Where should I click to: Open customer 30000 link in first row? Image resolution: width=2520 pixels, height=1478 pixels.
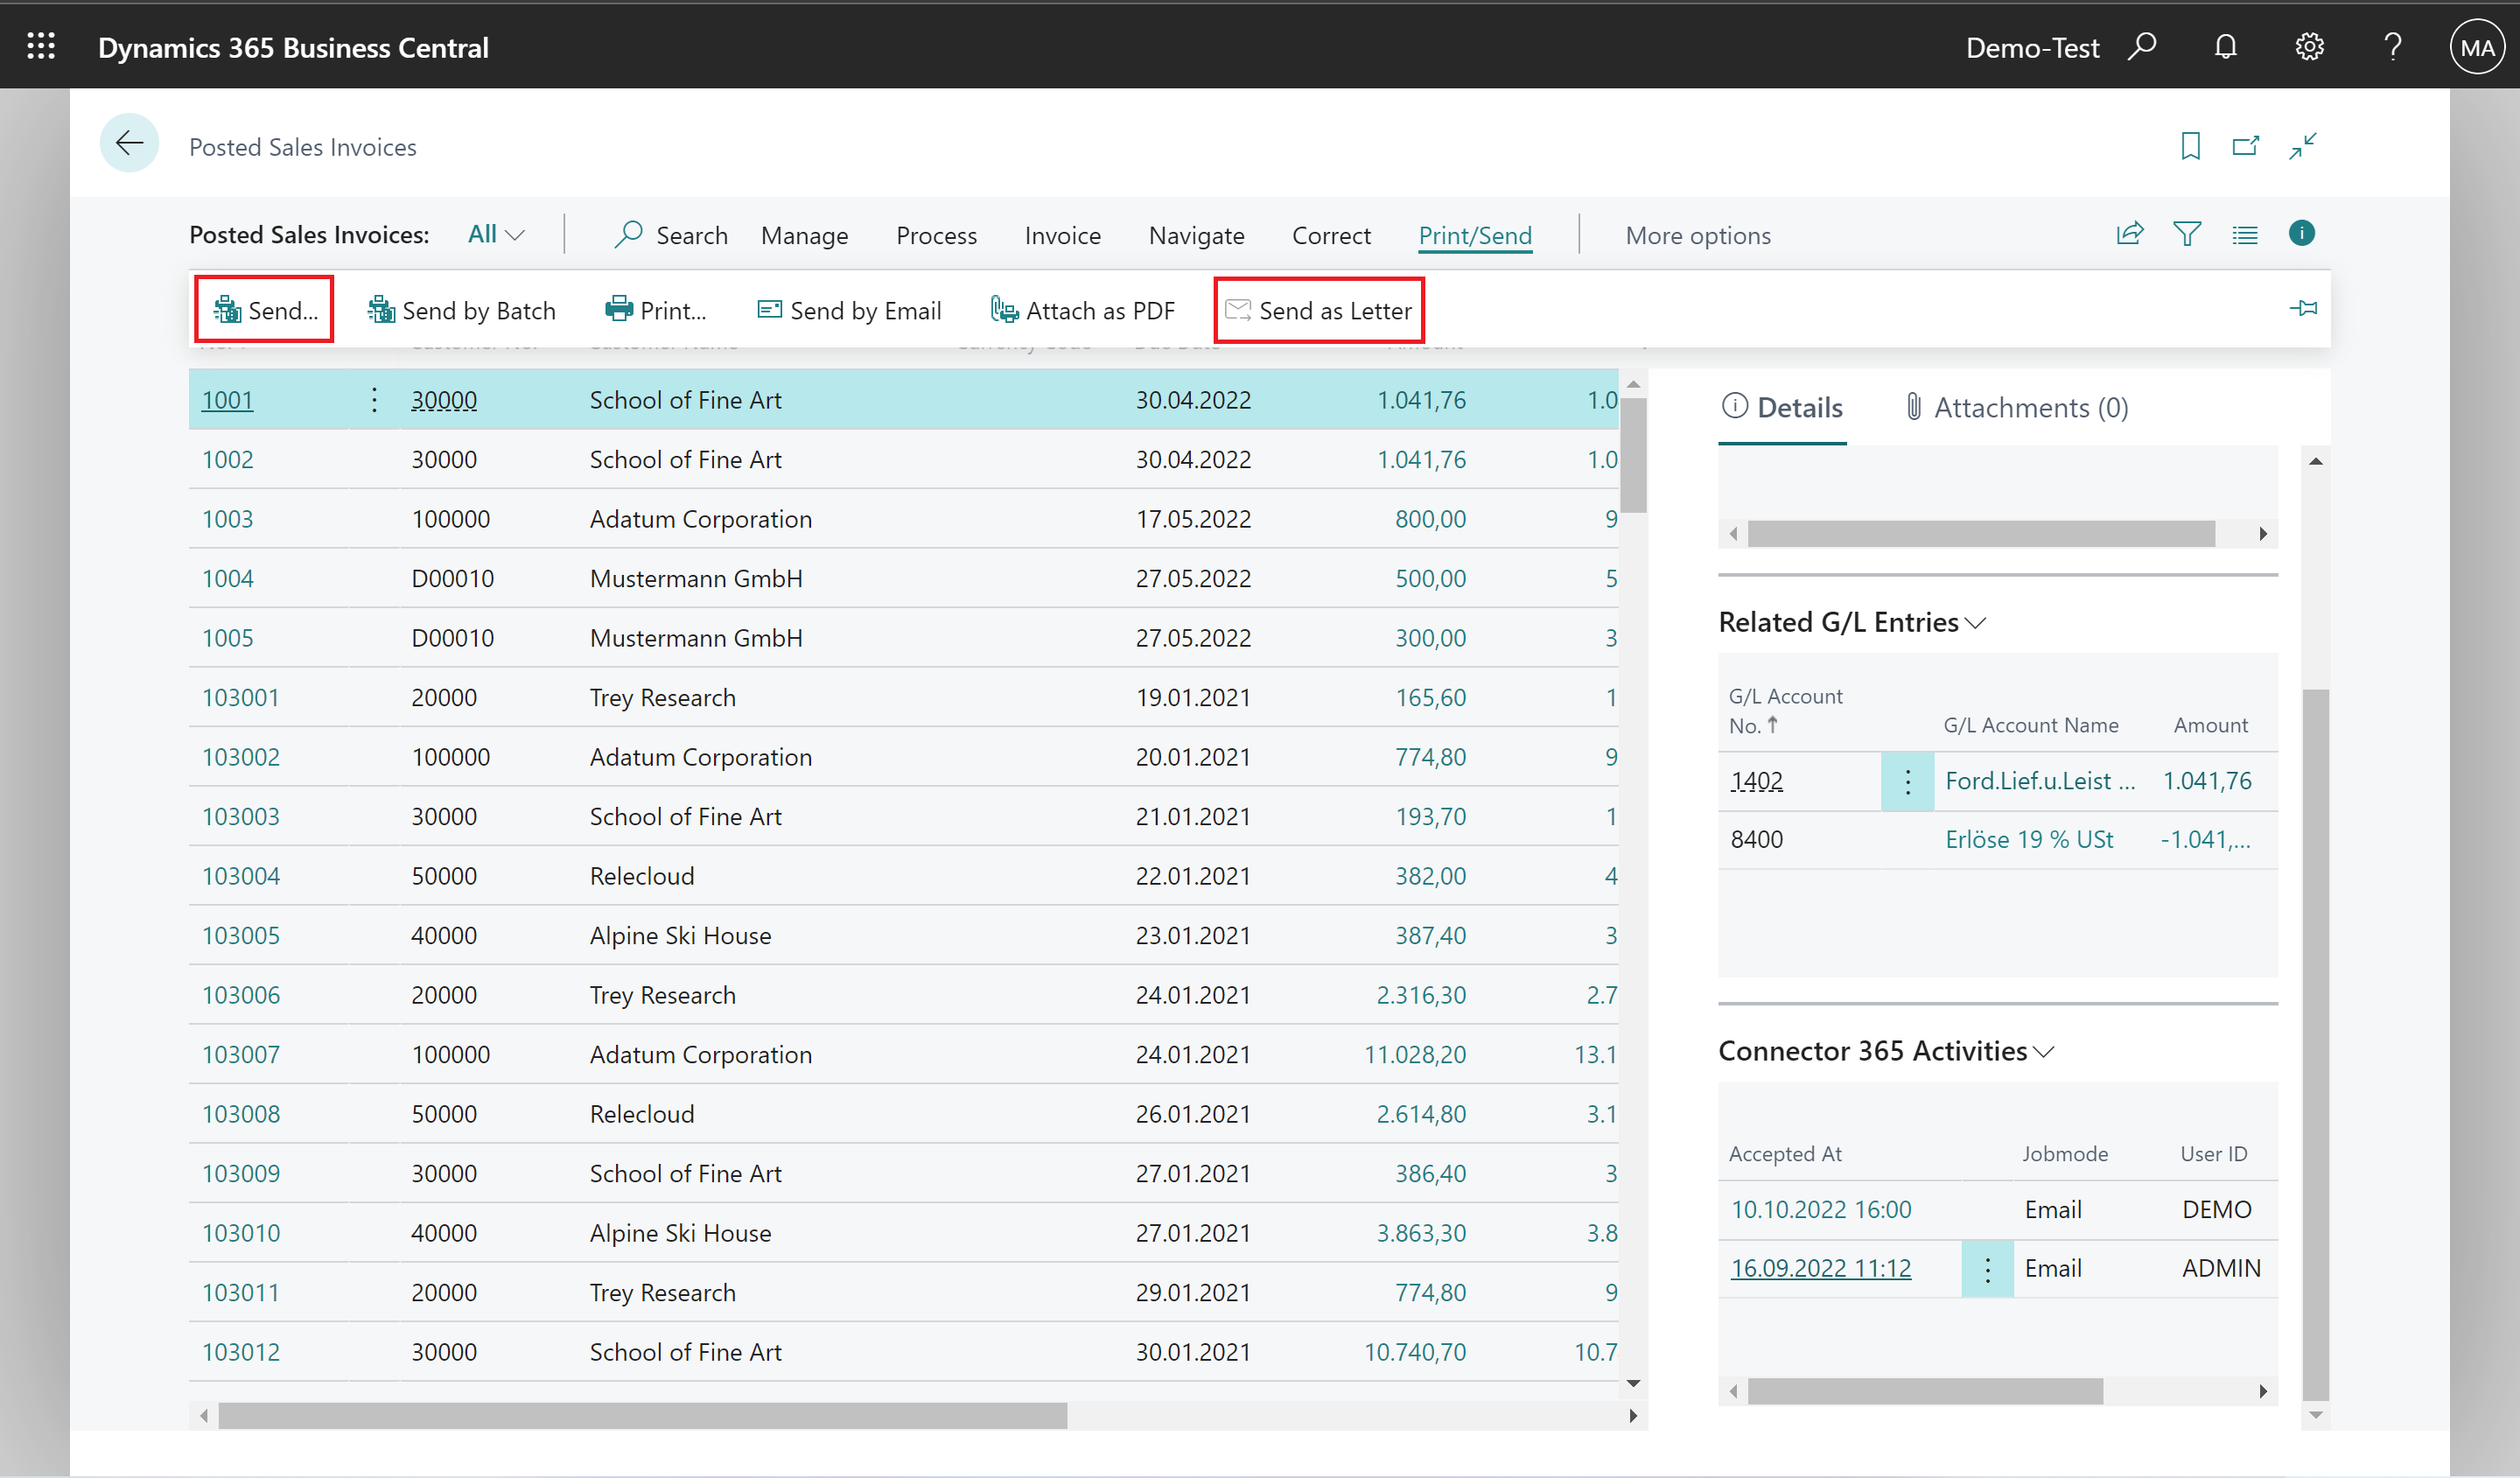pyautogui.click(x=444, y=400)
